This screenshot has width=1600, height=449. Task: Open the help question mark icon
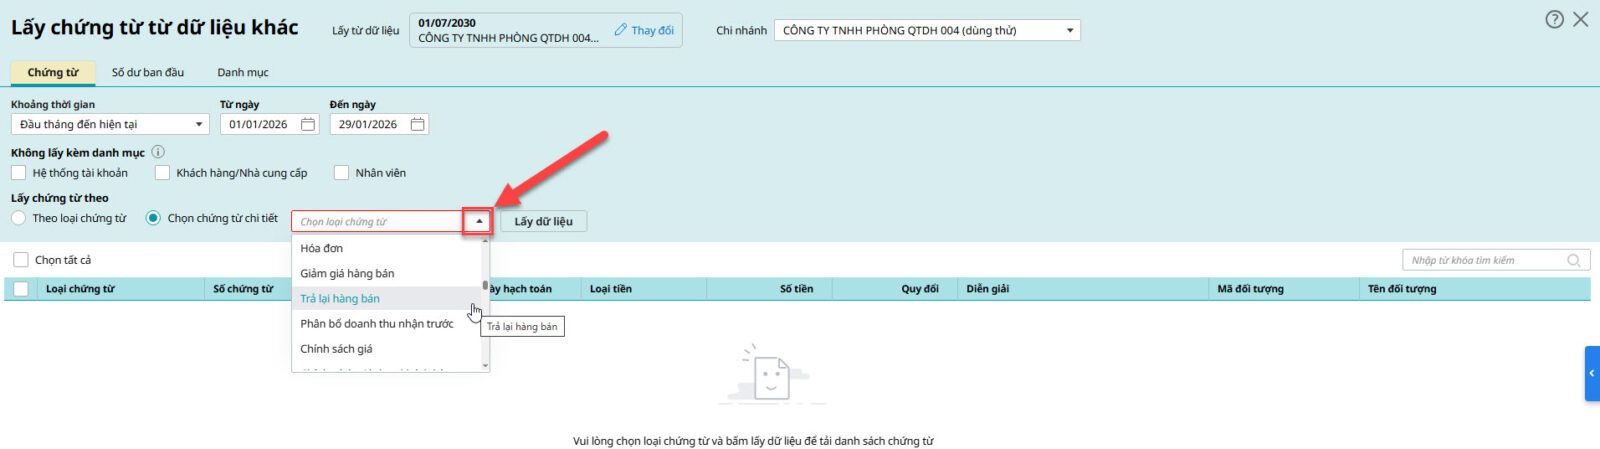(1554, 19)
